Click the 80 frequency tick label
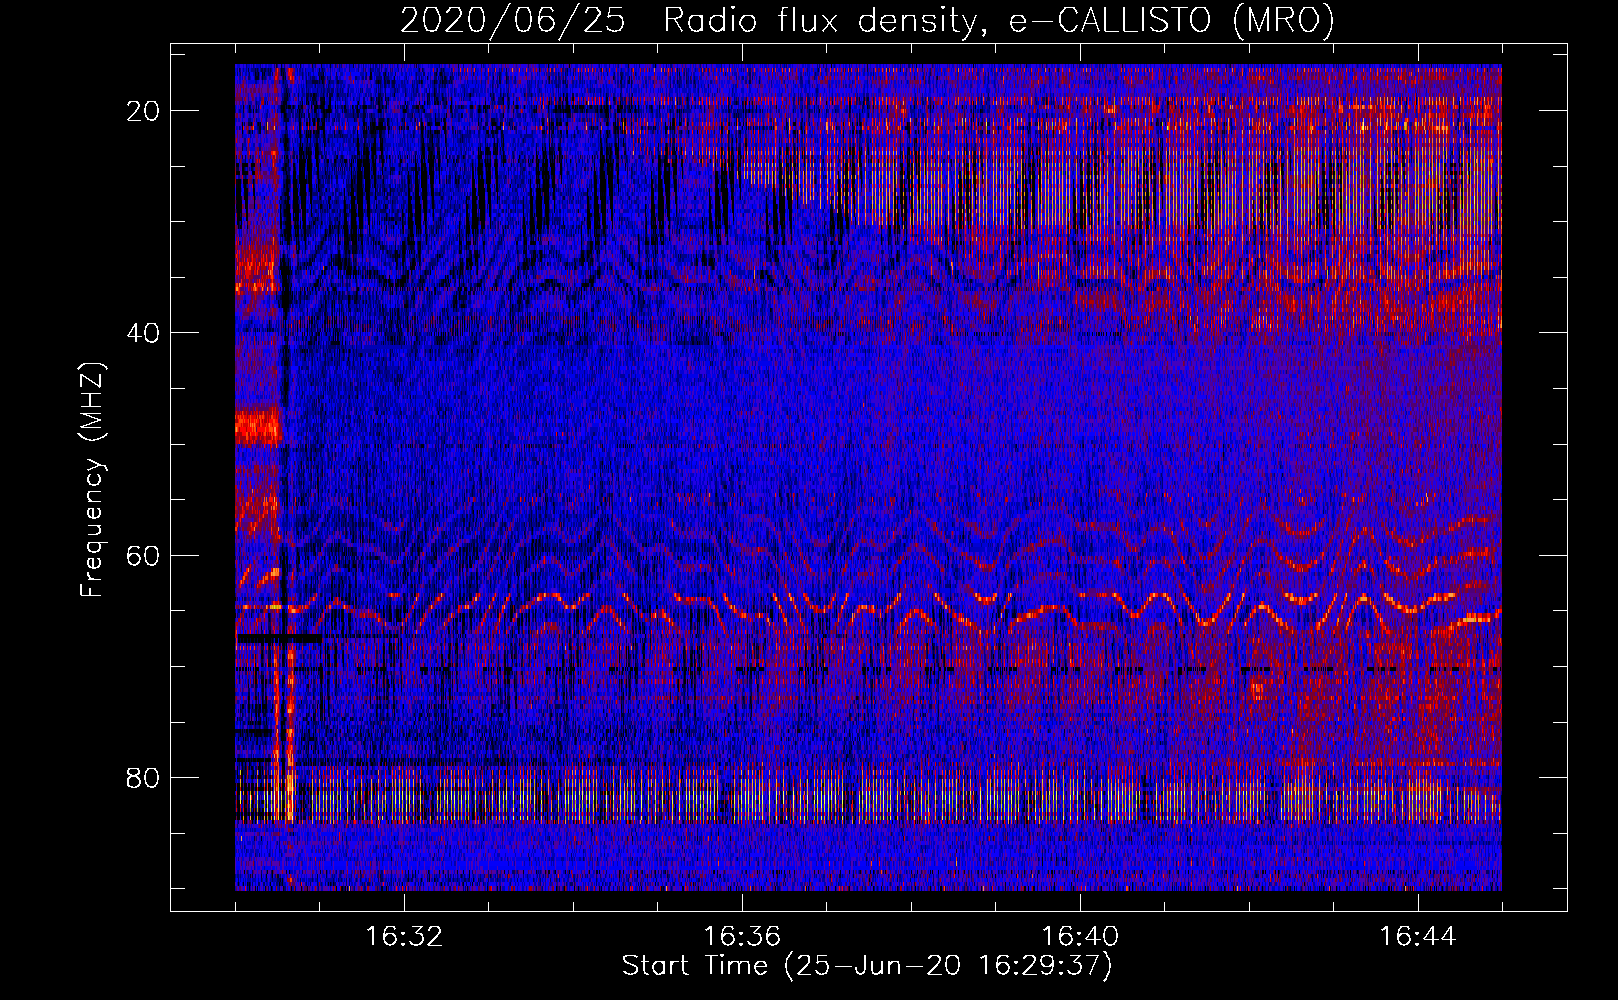 pos(144,777)
